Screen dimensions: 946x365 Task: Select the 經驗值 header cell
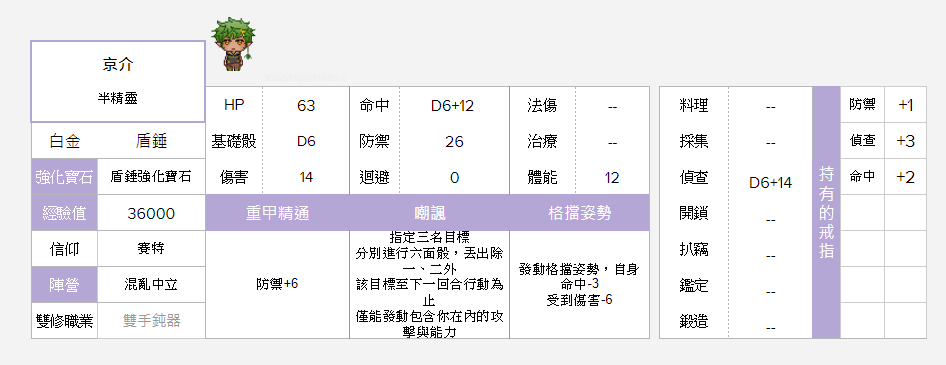click(64, 213)
